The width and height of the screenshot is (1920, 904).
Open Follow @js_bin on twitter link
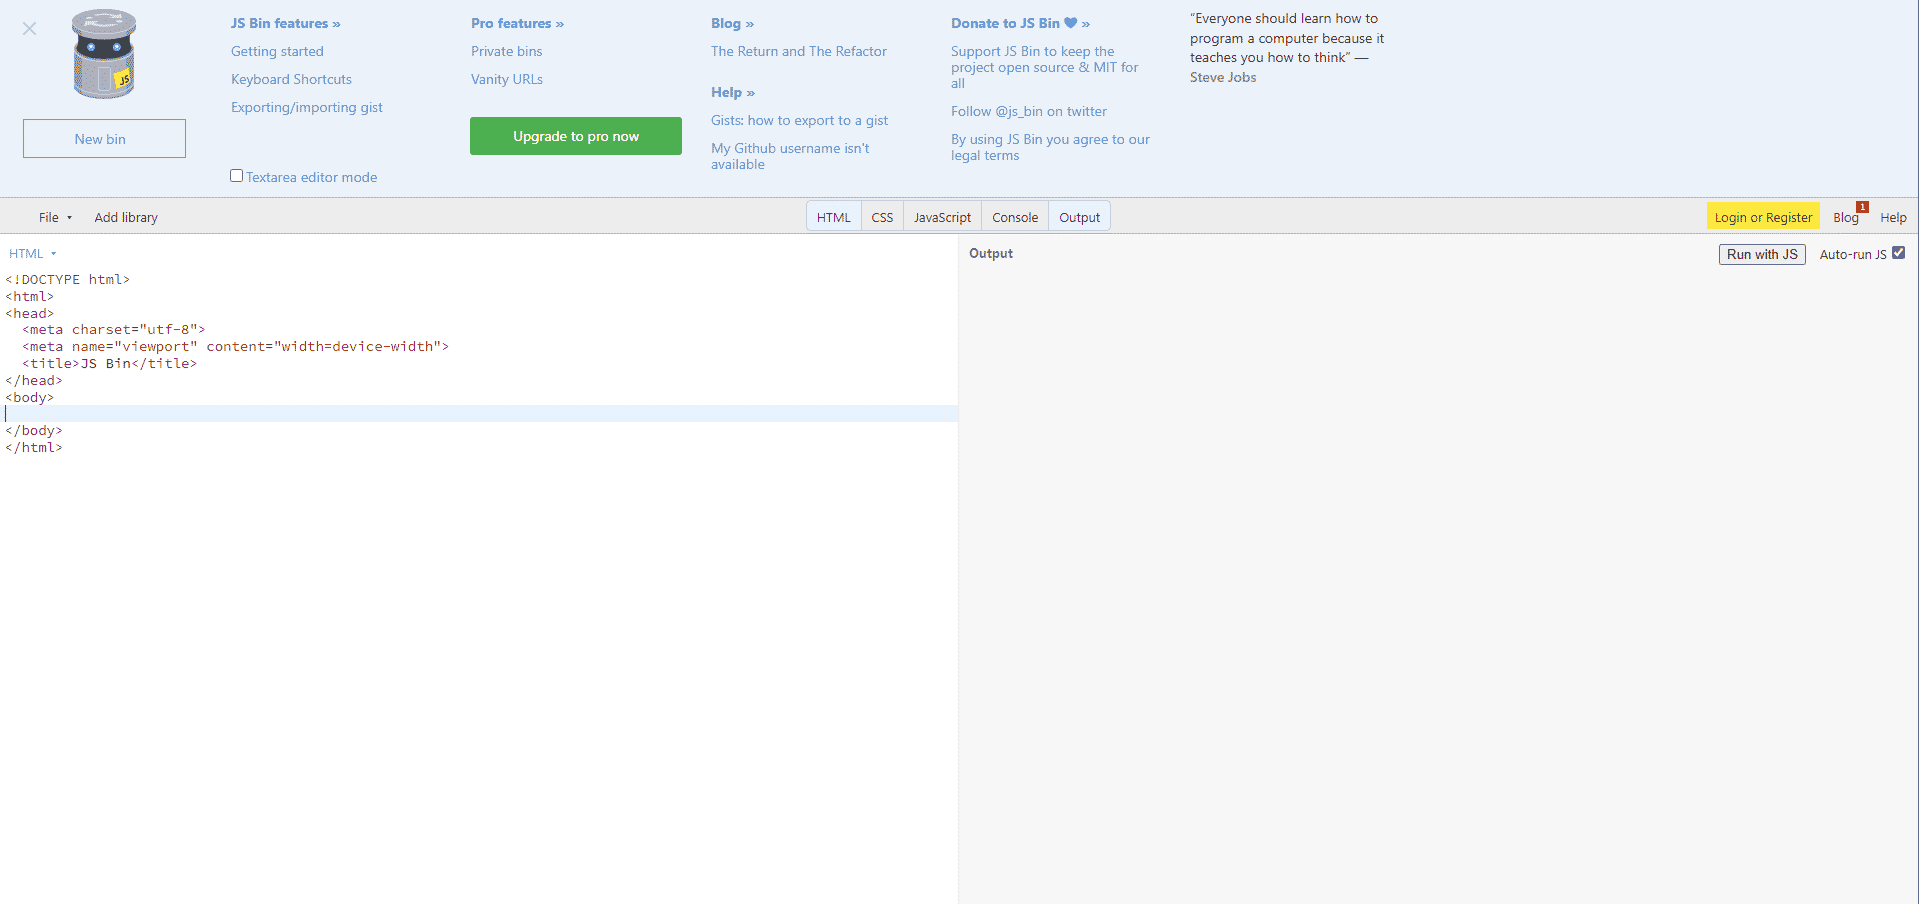1029,111
